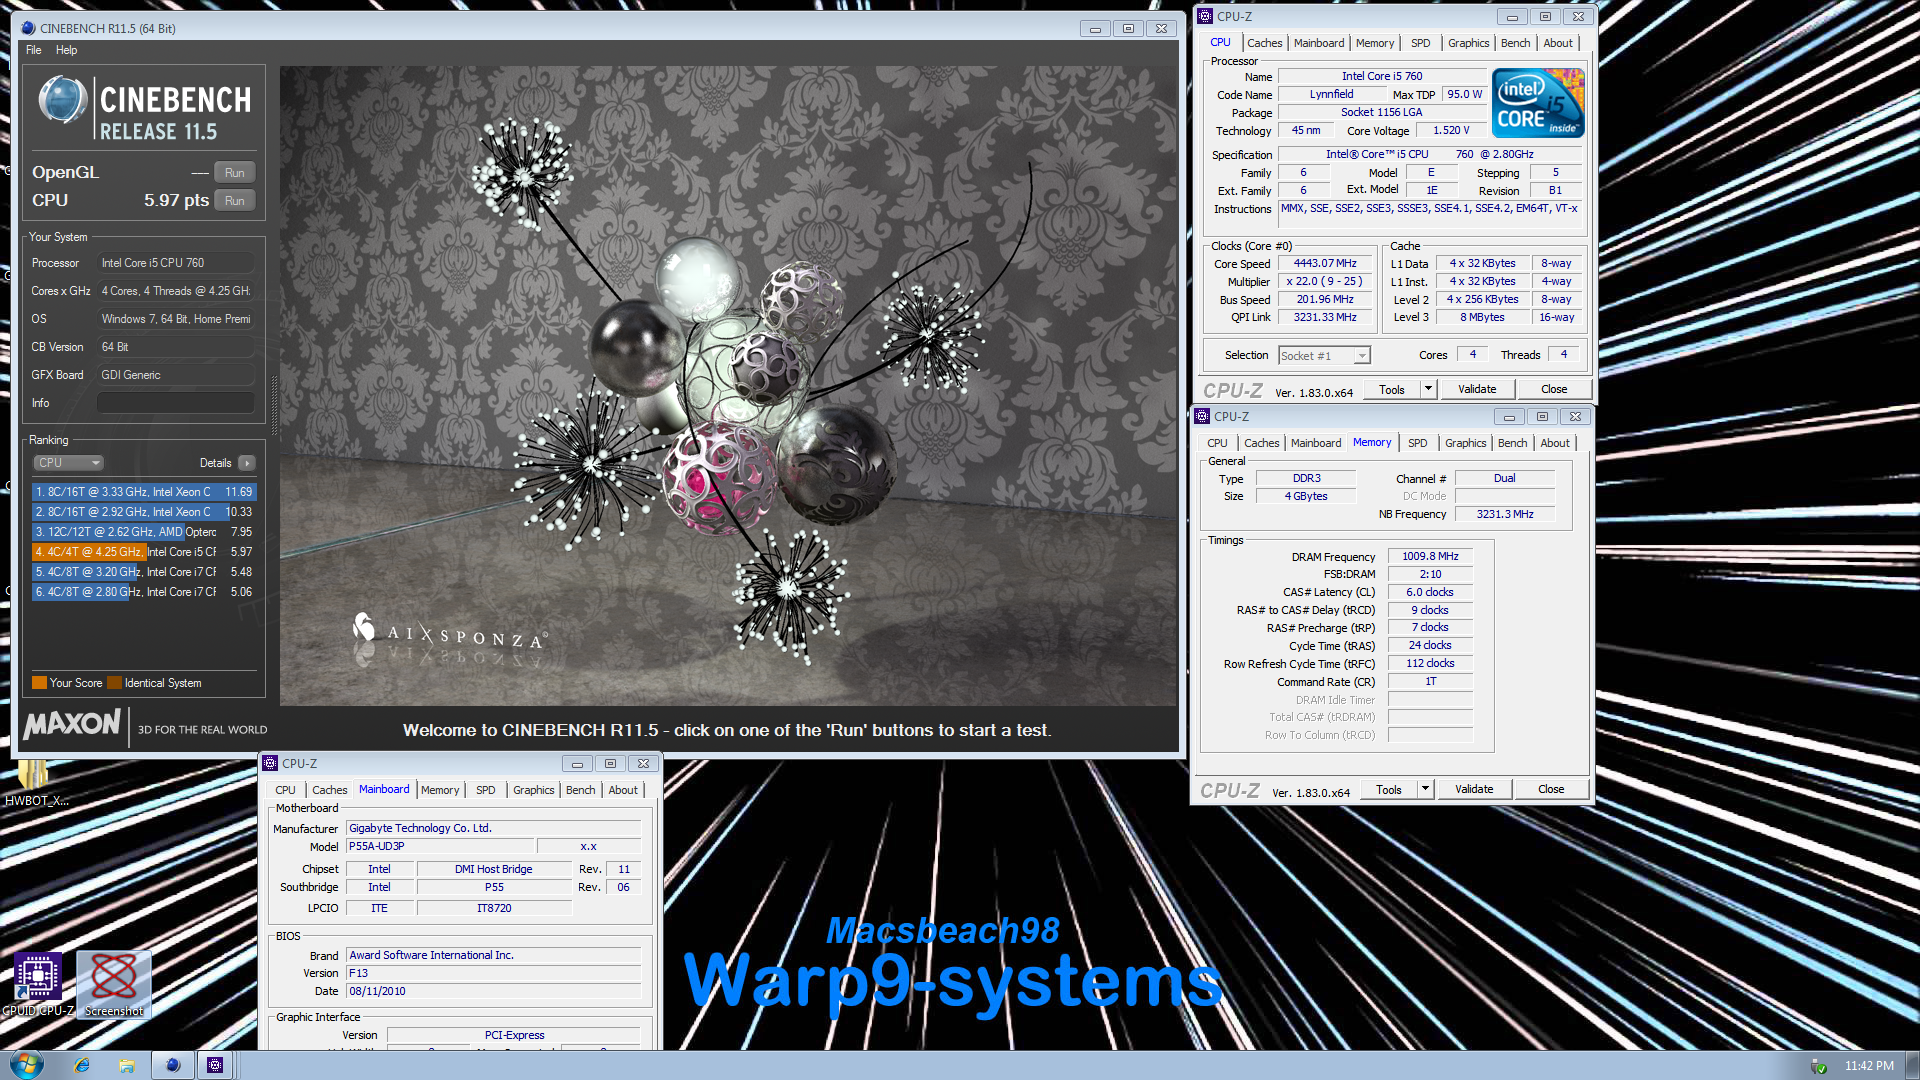Click the MAXON logo in Cinebench
The height and width of the screenshot is (1080, 1920).
72,724
